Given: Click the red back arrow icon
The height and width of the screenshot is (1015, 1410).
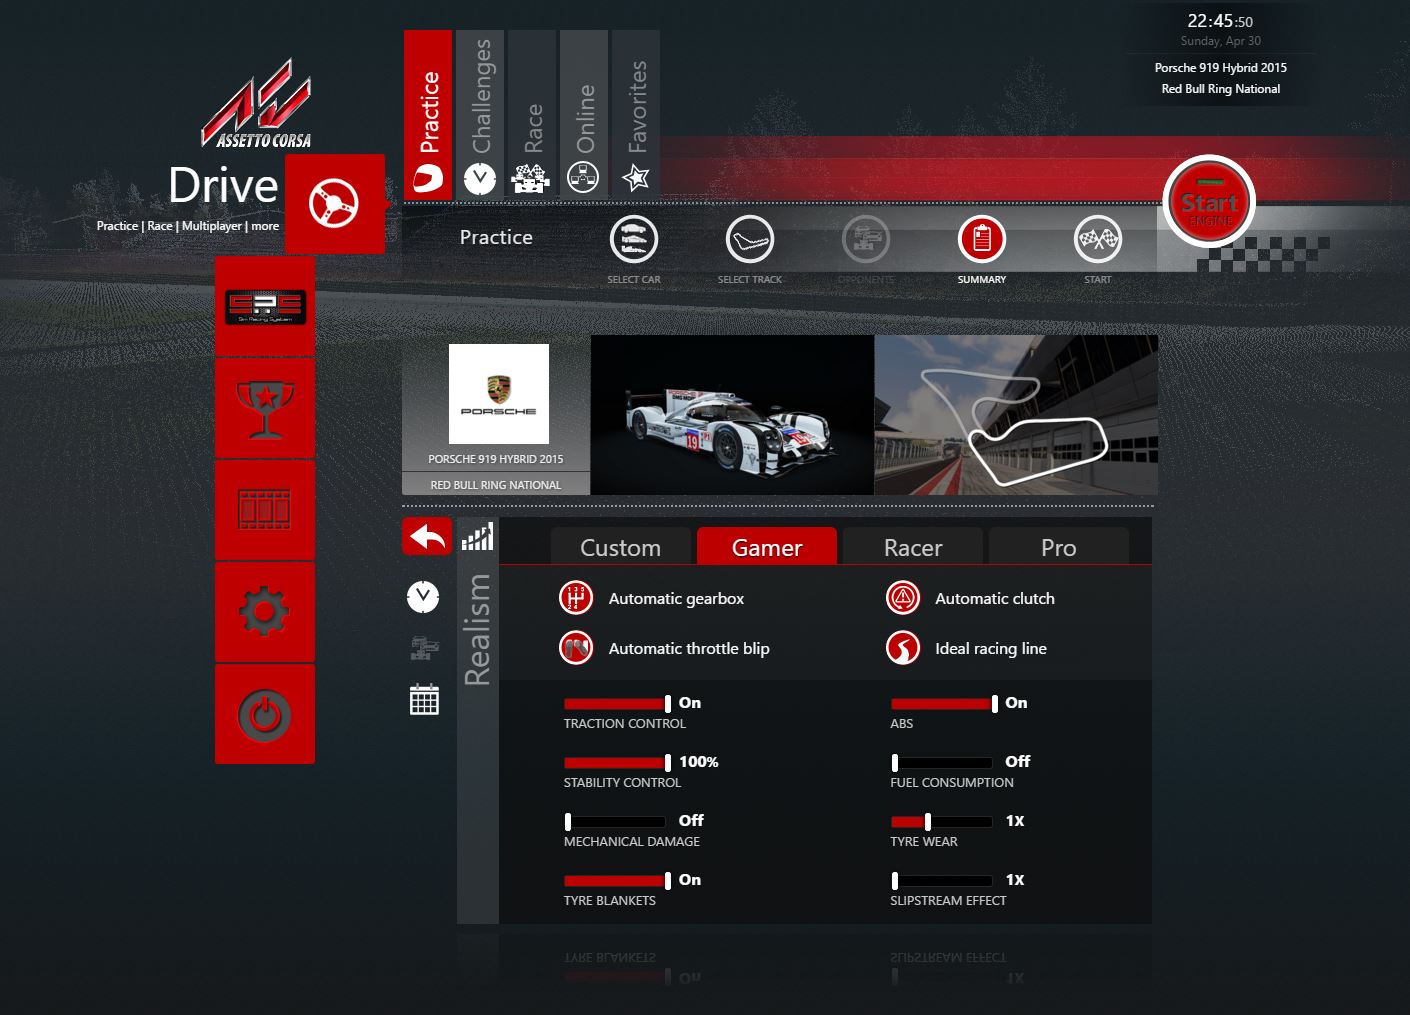Looking at the screenshot, I should [427, 537].
